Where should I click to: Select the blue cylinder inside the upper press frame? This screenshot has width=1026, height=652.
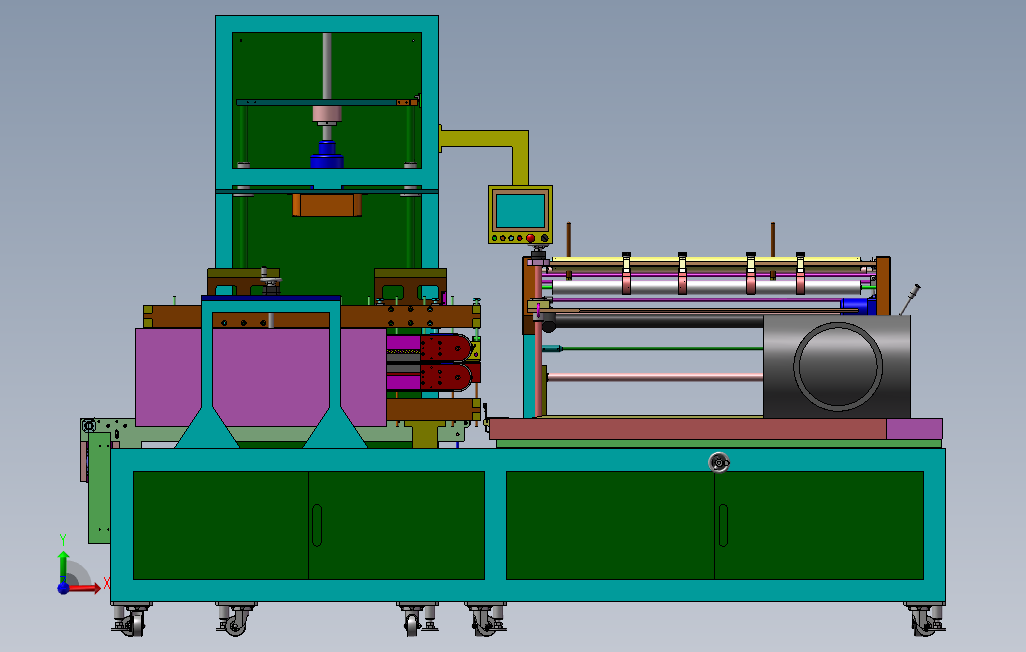[327, 154]
